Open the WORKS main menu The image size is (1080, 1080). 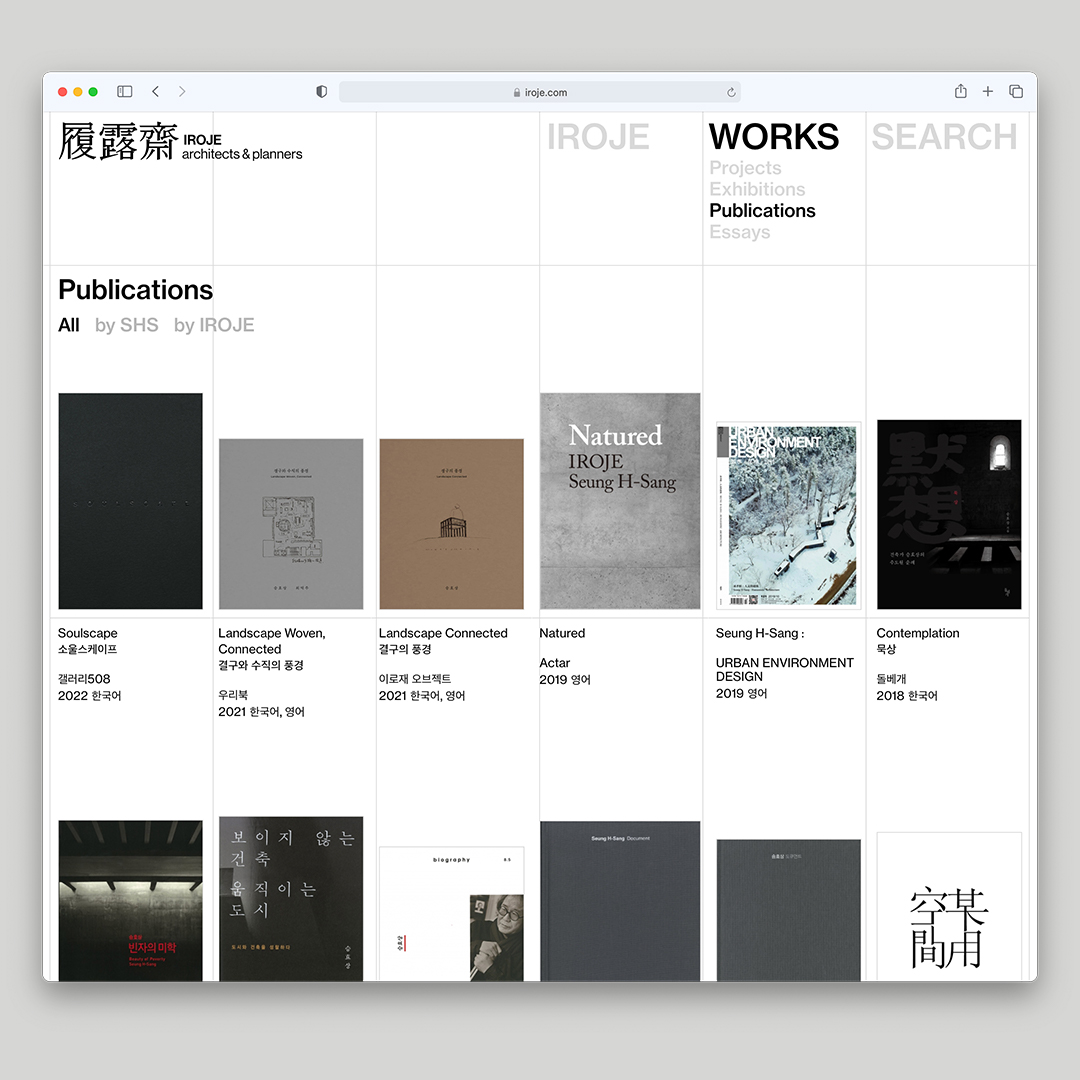pyautogui.click(x=774, y=136)
